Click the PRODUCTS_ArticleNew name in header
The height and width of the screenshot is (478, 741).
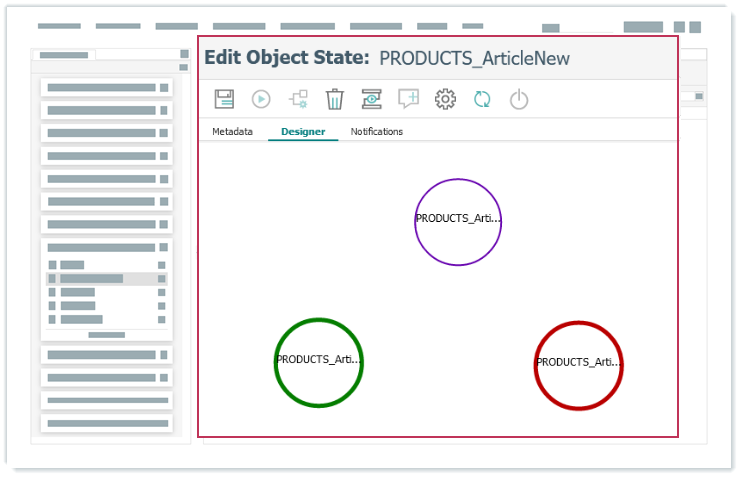[474, 59]
